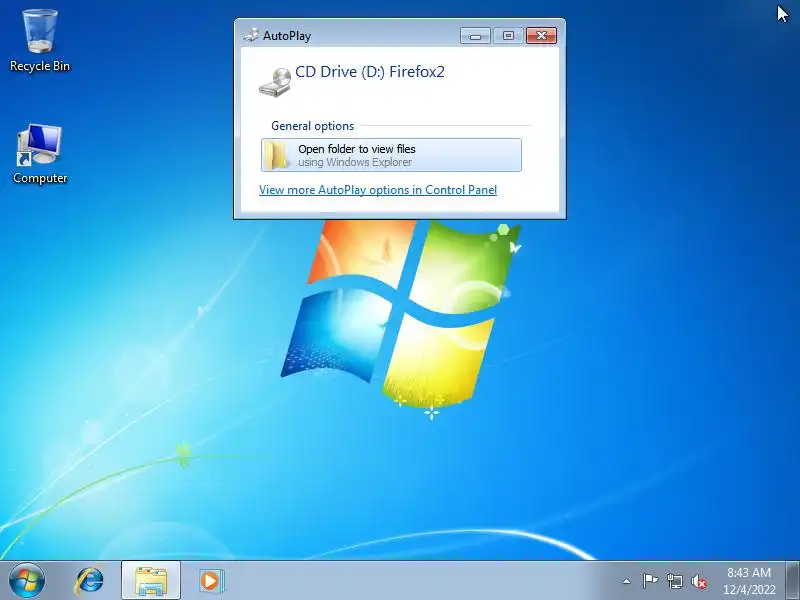Click the muted volume tray icon
Screen dimensions: 800x600
[699, 581]
